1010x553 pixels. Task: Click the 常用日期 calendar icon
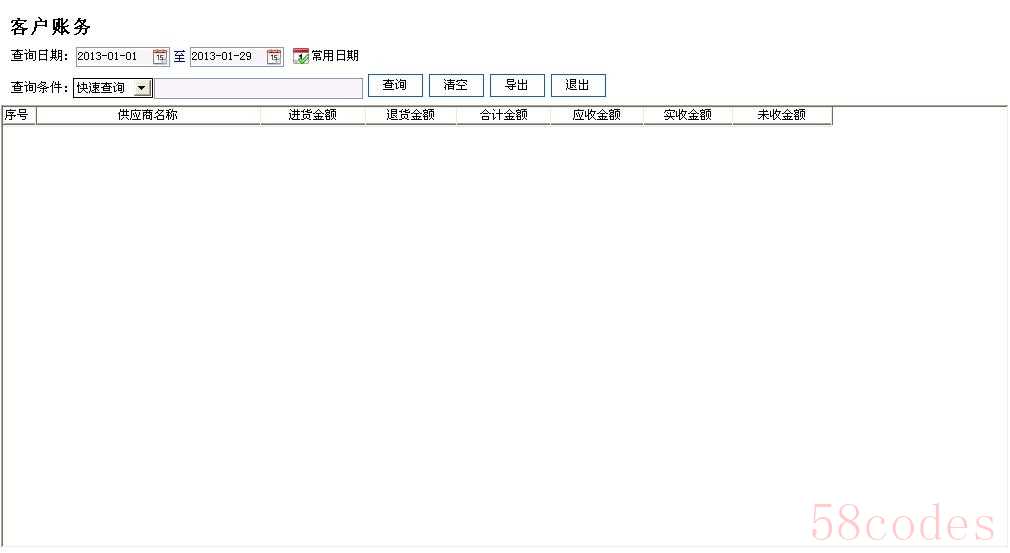click(300, 56)
